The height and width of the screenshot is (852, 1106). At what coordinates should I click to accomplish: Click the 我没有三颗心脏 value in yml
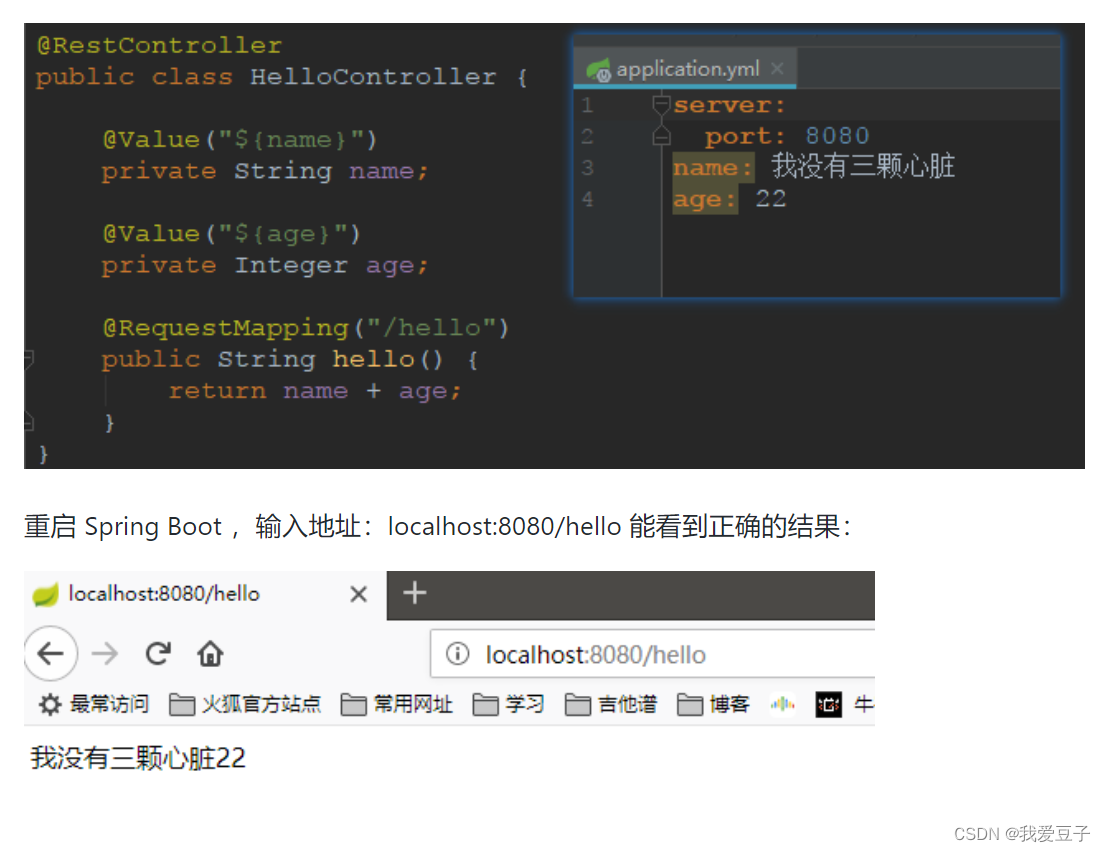click(x=863, y=166)
